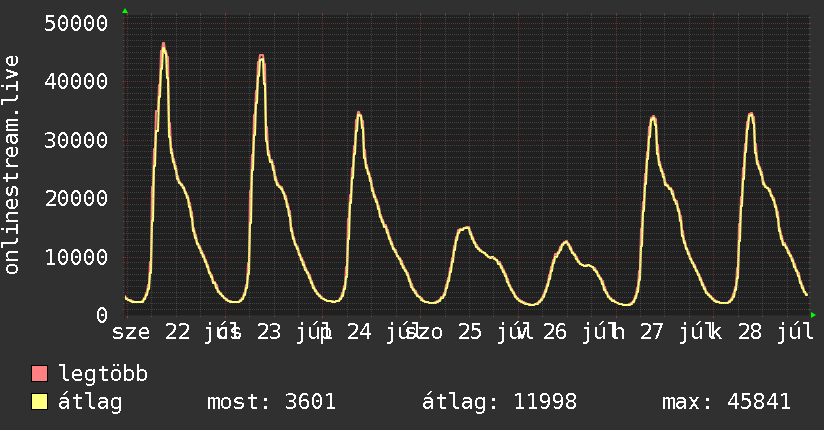Click the onlinestream.live vertical axis title
This screenshot has width=824, height=430.
(x=11, y=165)
